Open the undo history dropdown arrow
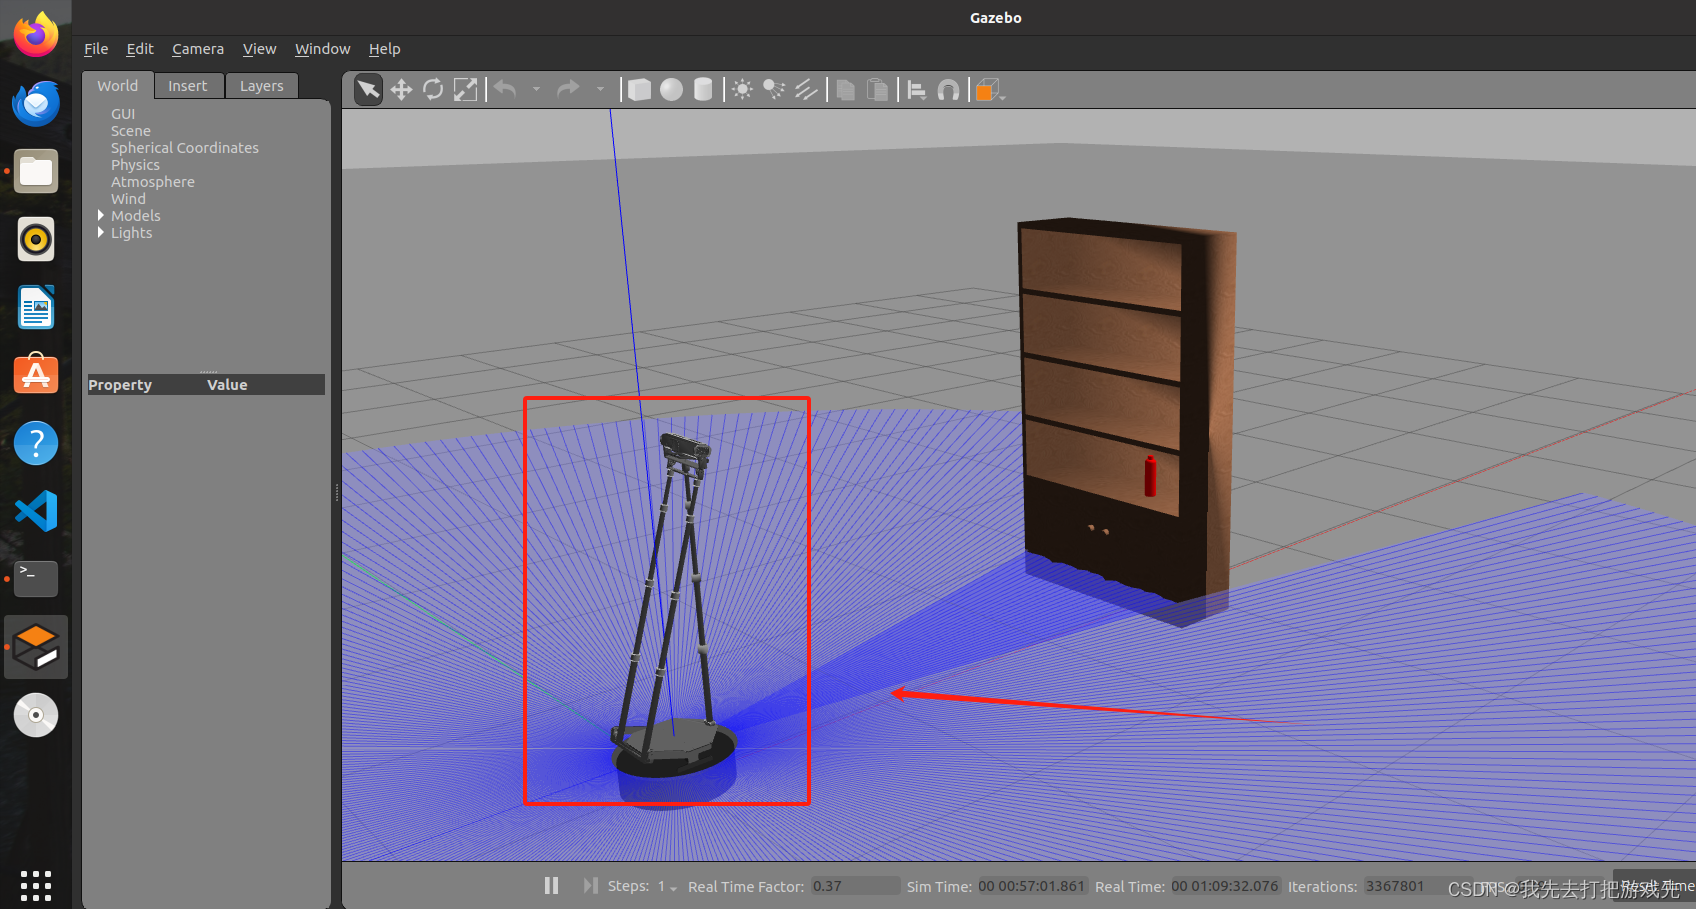 [536, 90]
